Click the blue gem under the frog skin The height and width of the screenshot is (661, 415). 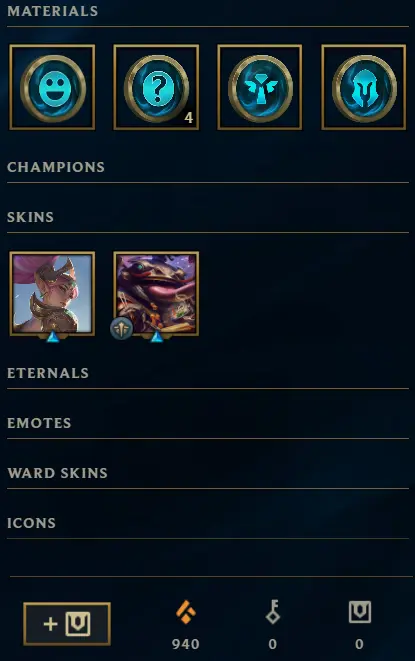[x=156, y=336]
